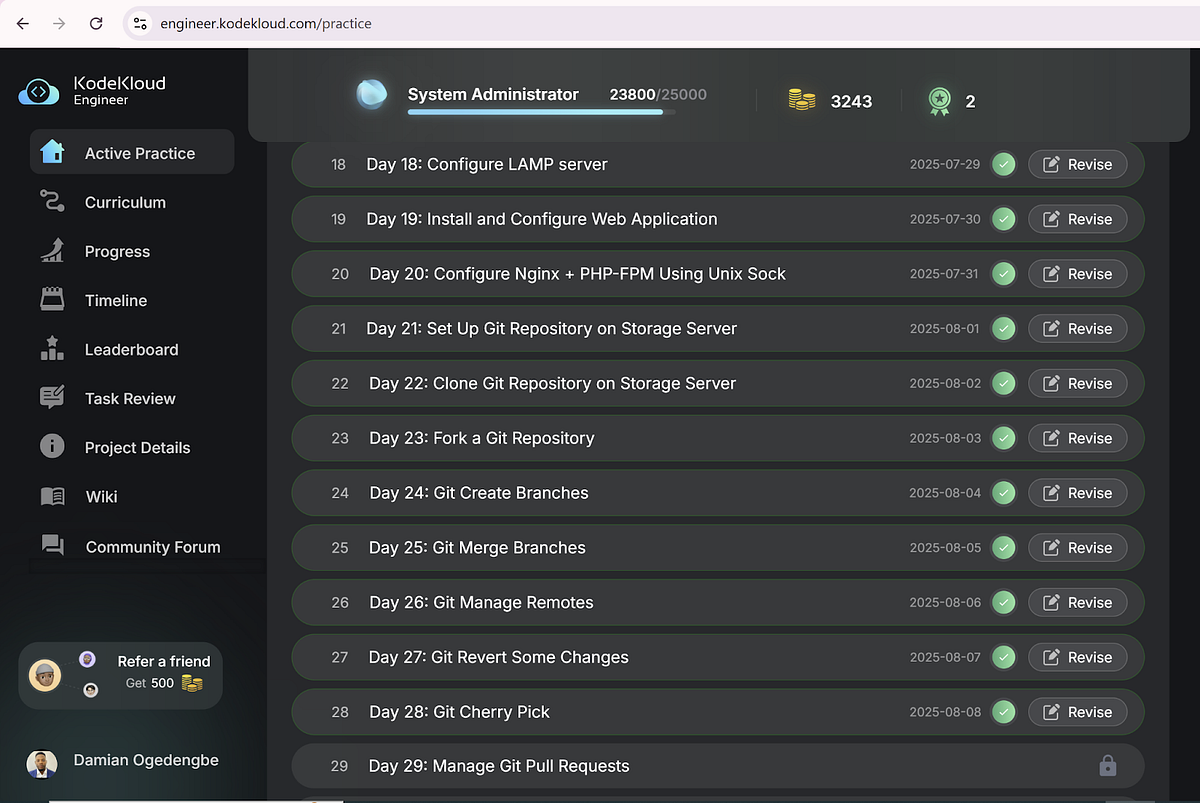Click the Progress chart icon
The image size is (1200, 803).
[52, 251]
